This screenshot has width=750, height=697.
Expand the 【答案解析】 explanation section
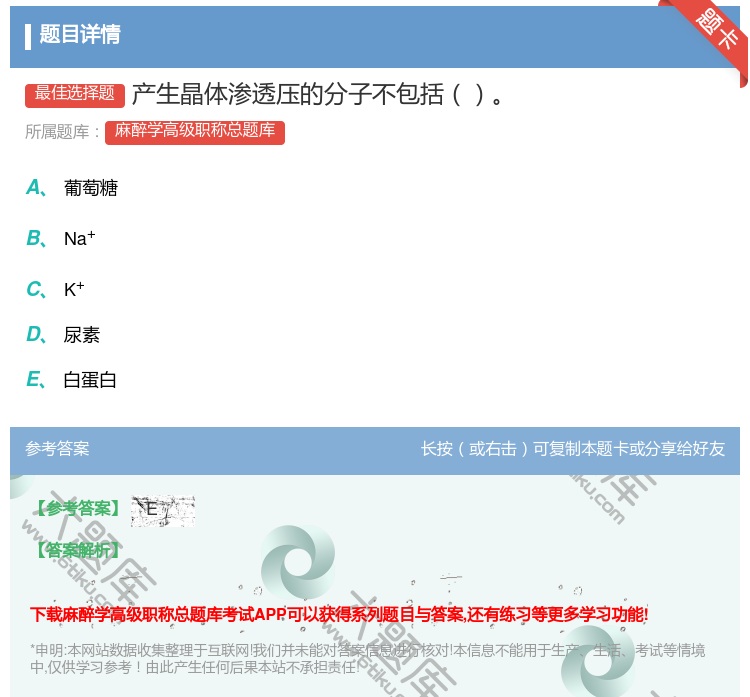(78, 550)
